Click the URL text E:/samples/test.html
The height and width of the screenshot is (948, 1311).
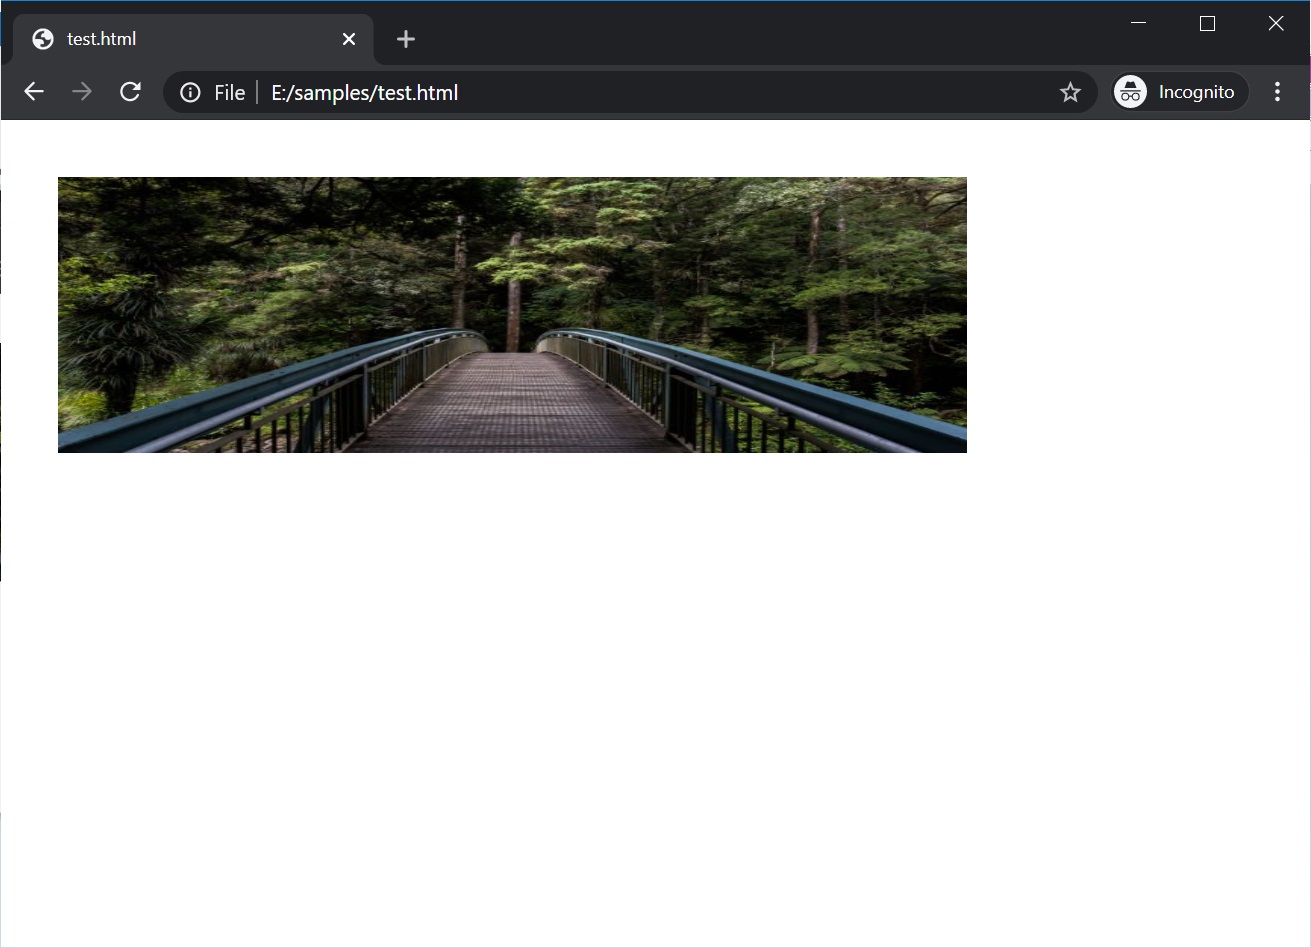click(x=364, y=92)
